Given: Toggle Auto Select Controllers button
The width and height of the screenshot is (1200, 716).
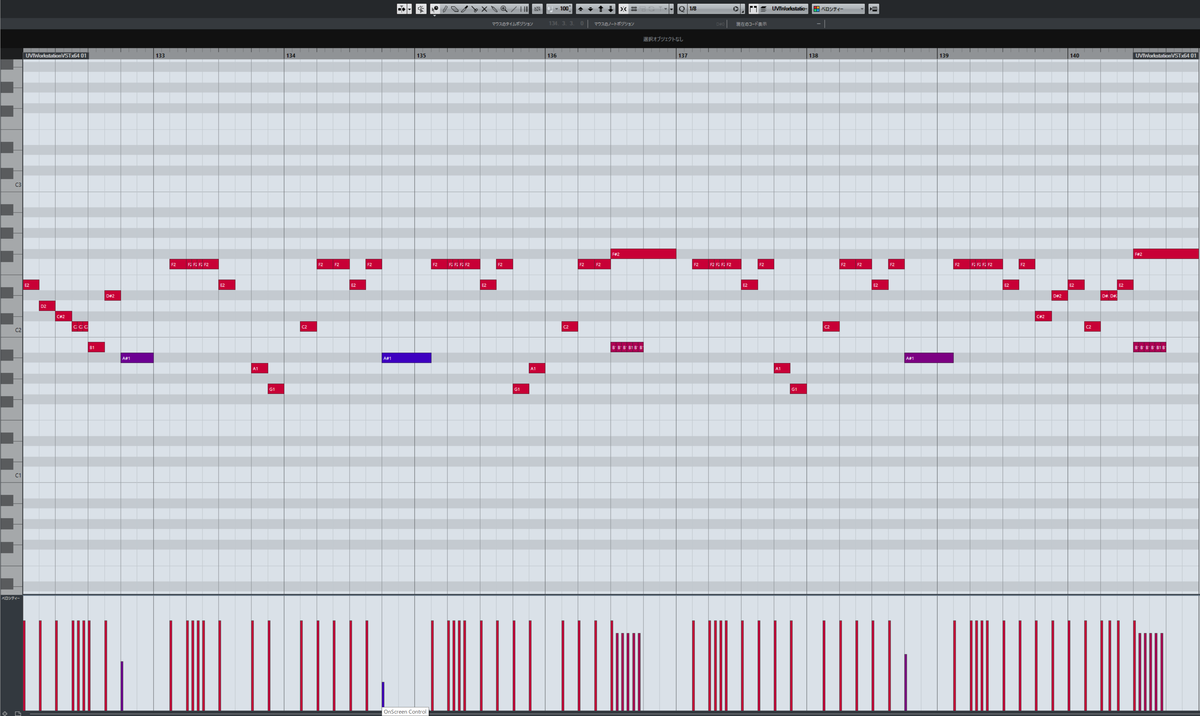Looking at the screenshot, I should [536, 8].
